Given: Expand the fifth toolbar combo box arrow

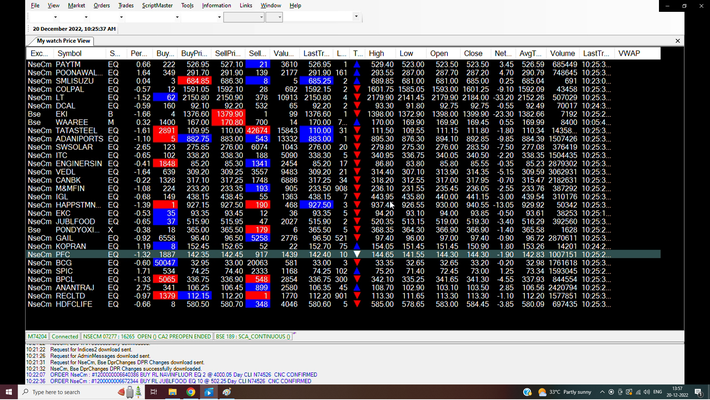Looking at the screenshot, I should [x=219, y=17].
